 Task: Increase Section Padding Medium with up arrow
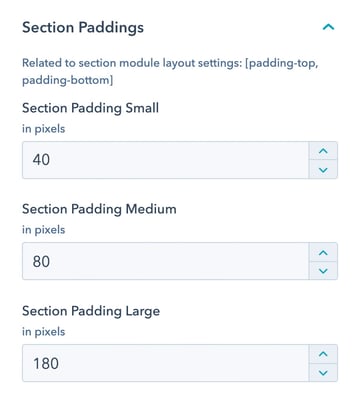pos(323,252)
